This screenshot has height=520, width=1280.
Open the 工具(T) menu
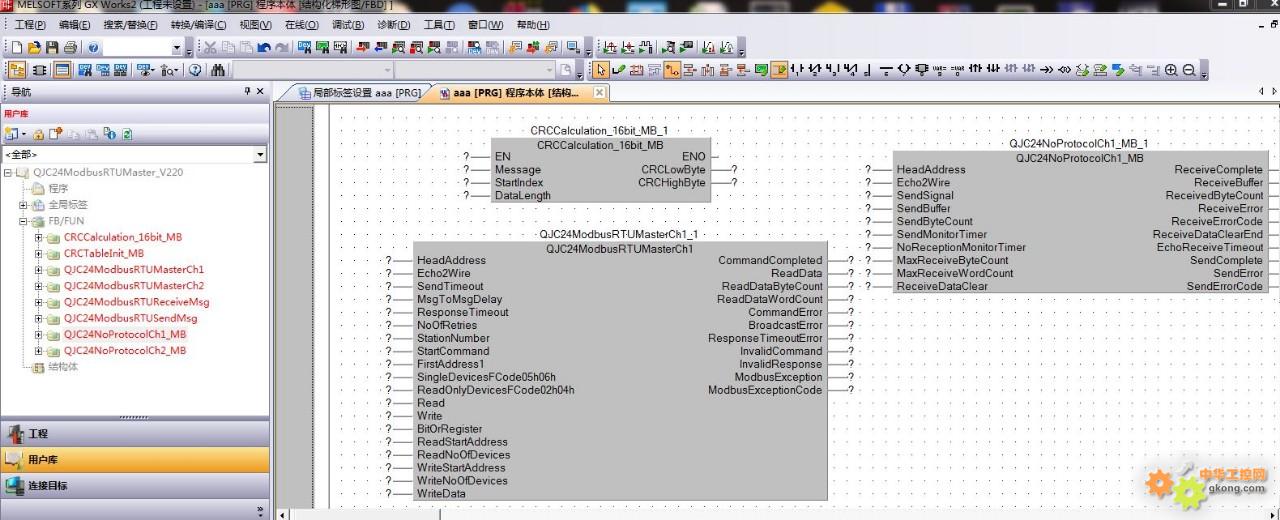point(440,25)
